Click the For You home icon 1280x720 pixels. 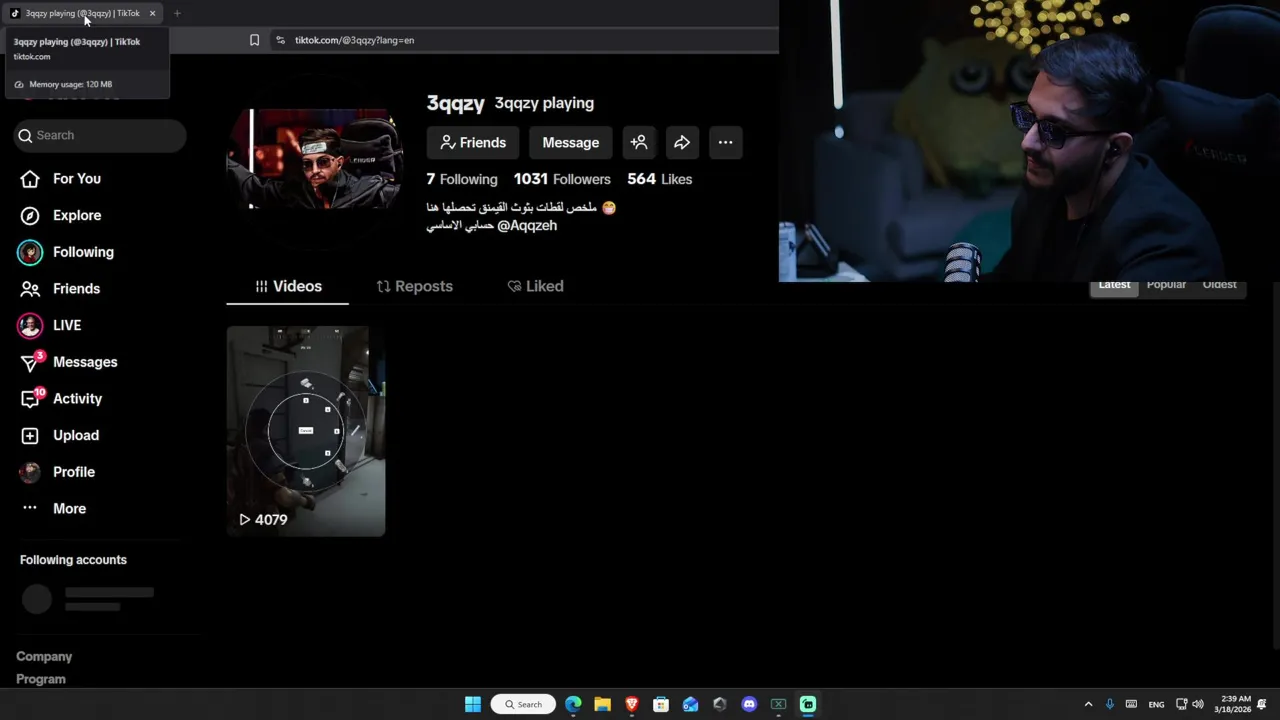tap(30, 179)
